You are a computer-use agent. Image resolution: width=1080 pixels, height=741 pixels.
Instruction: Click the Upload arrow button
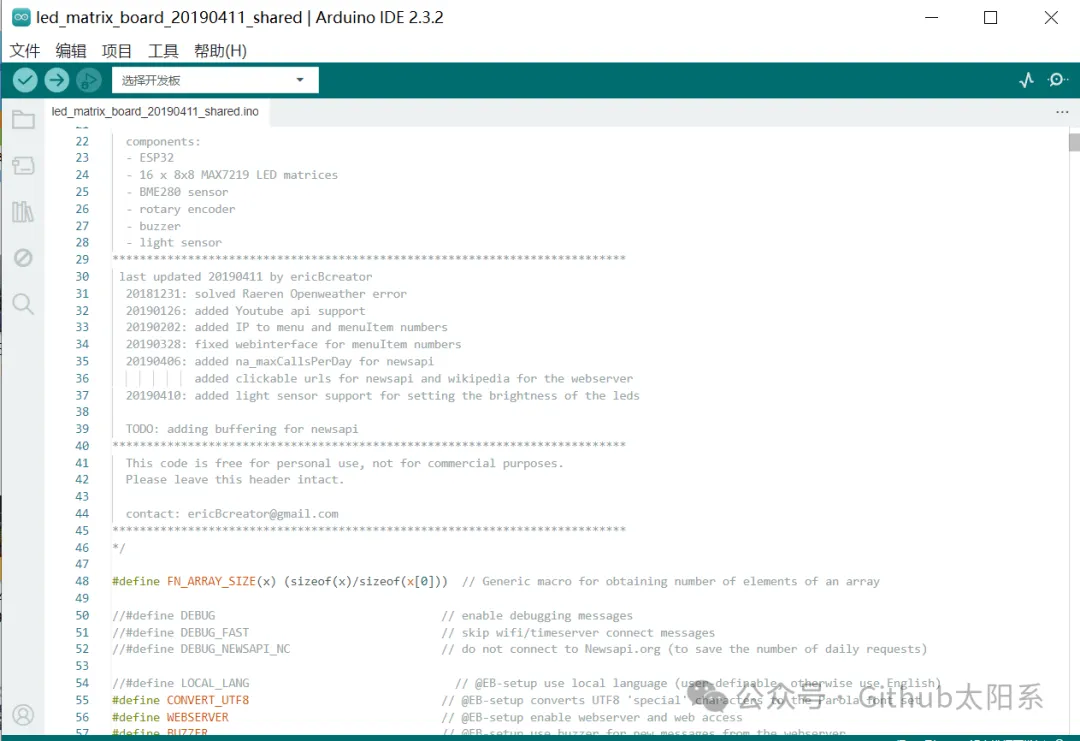[x=57, y=81]
